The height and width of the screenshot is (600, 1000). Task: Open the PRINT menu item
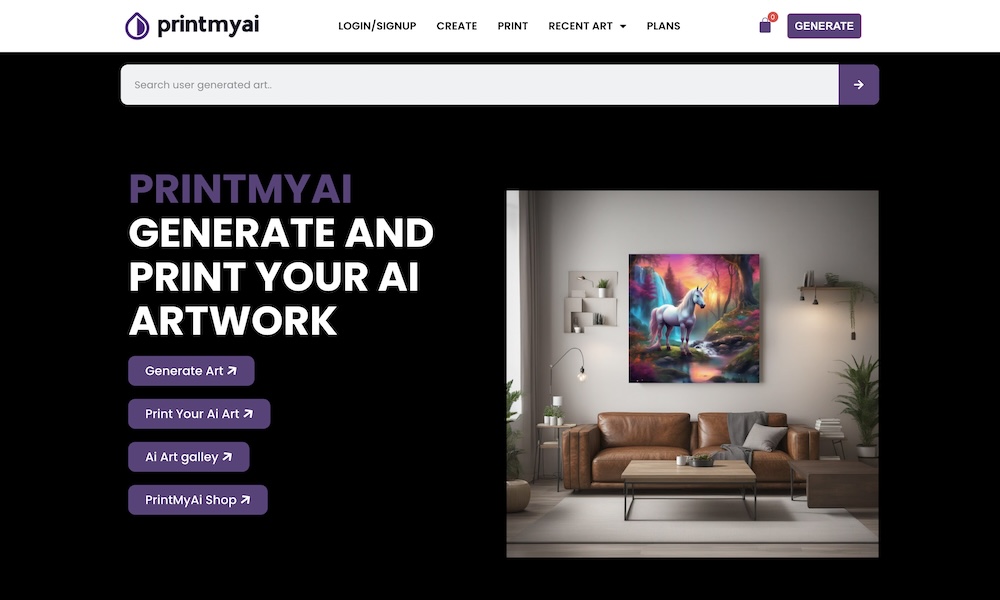click(x=513, y=26)
